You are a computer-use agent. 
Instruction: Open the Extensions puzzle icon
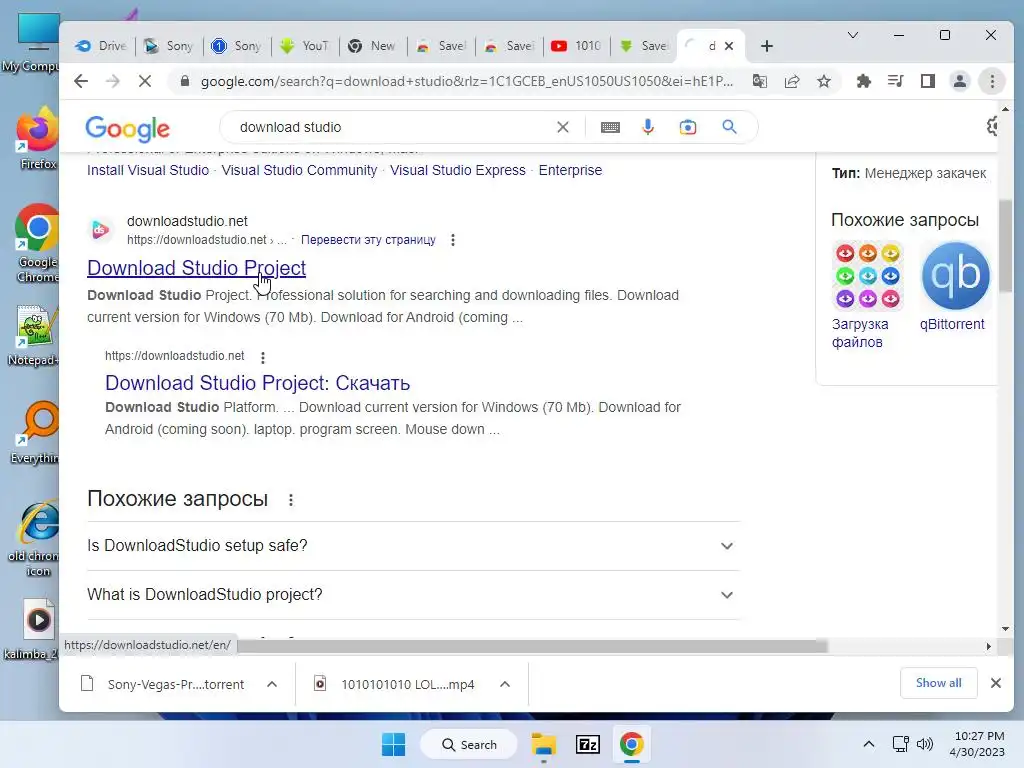tap(863, 81)
